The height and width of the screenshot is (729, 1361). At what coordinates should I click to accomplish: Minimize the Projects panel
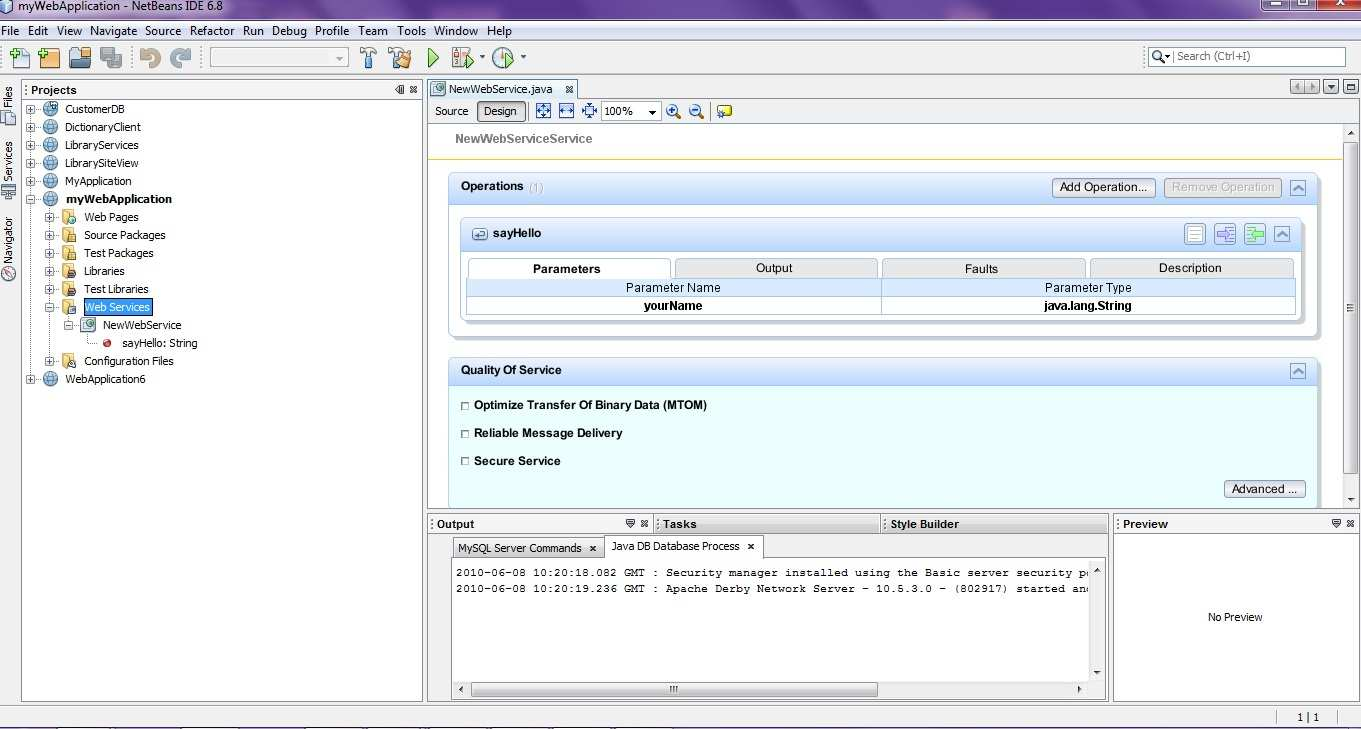point(400,90)
